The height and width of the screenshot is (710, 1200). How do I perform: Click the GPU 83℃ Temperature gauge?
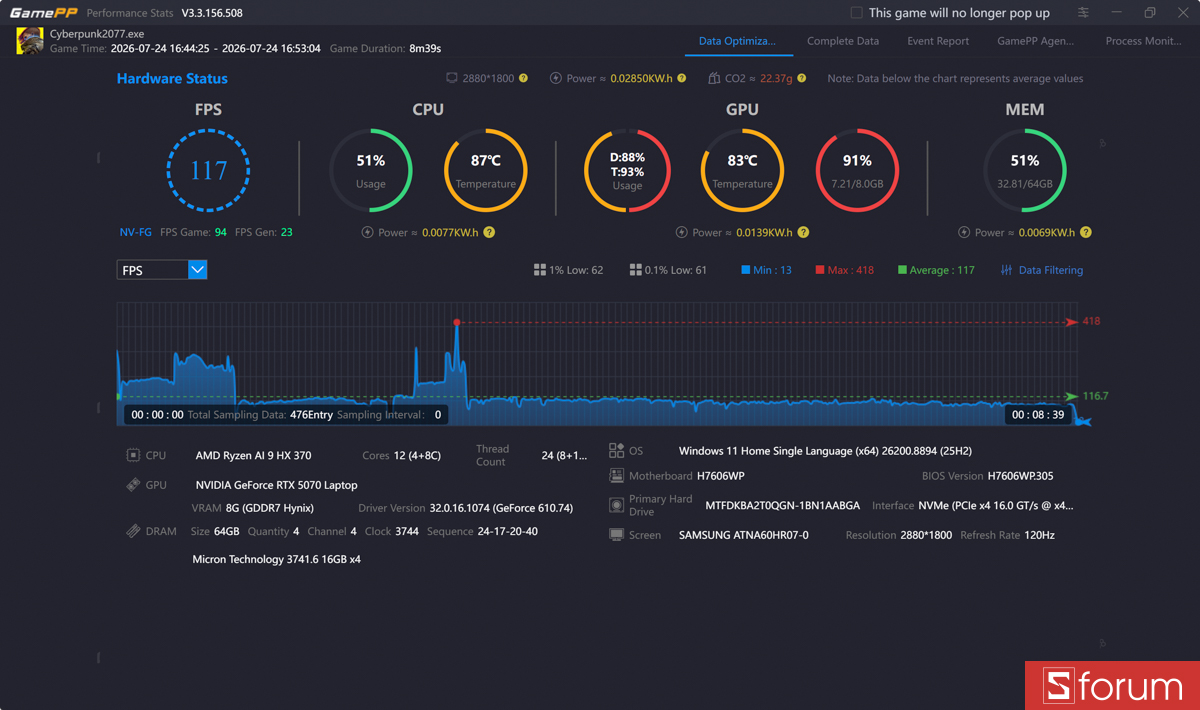(x=742, y=170)
